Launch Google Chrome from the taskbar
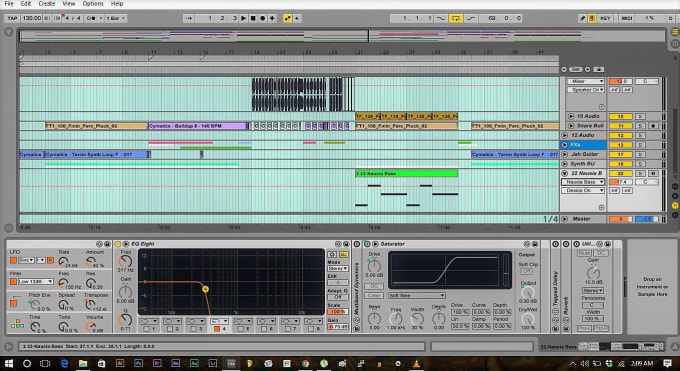680x371 pixels. (x=305, y=364)
